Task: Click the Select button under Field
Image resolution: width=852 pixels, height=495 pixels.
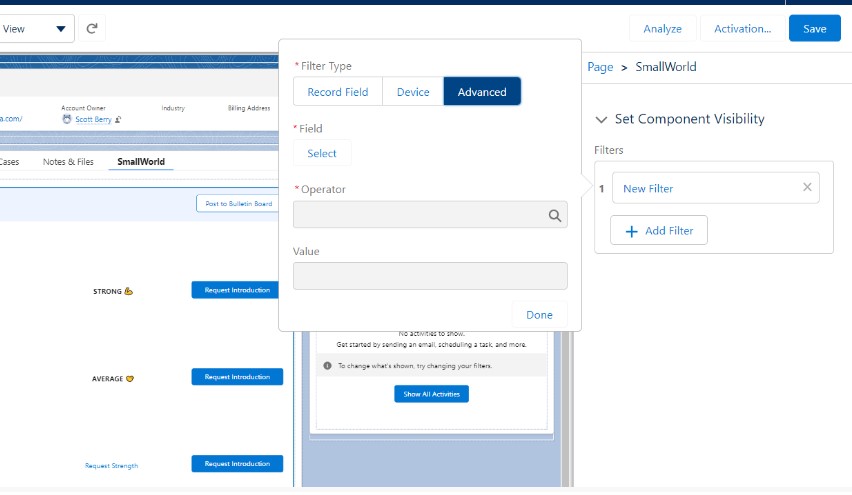Action: [322, 153]
